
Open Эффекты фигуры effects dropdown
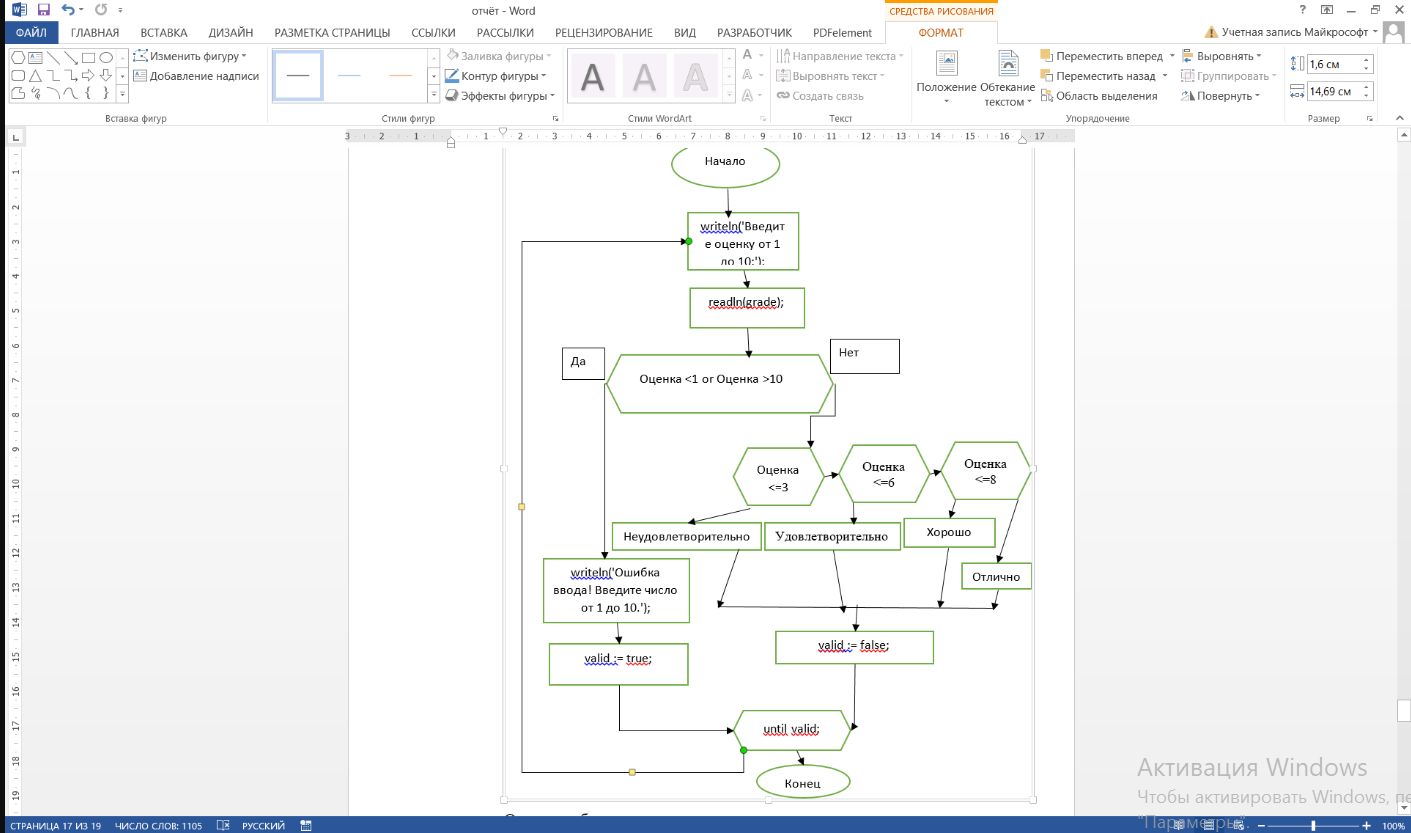(500, 96)
